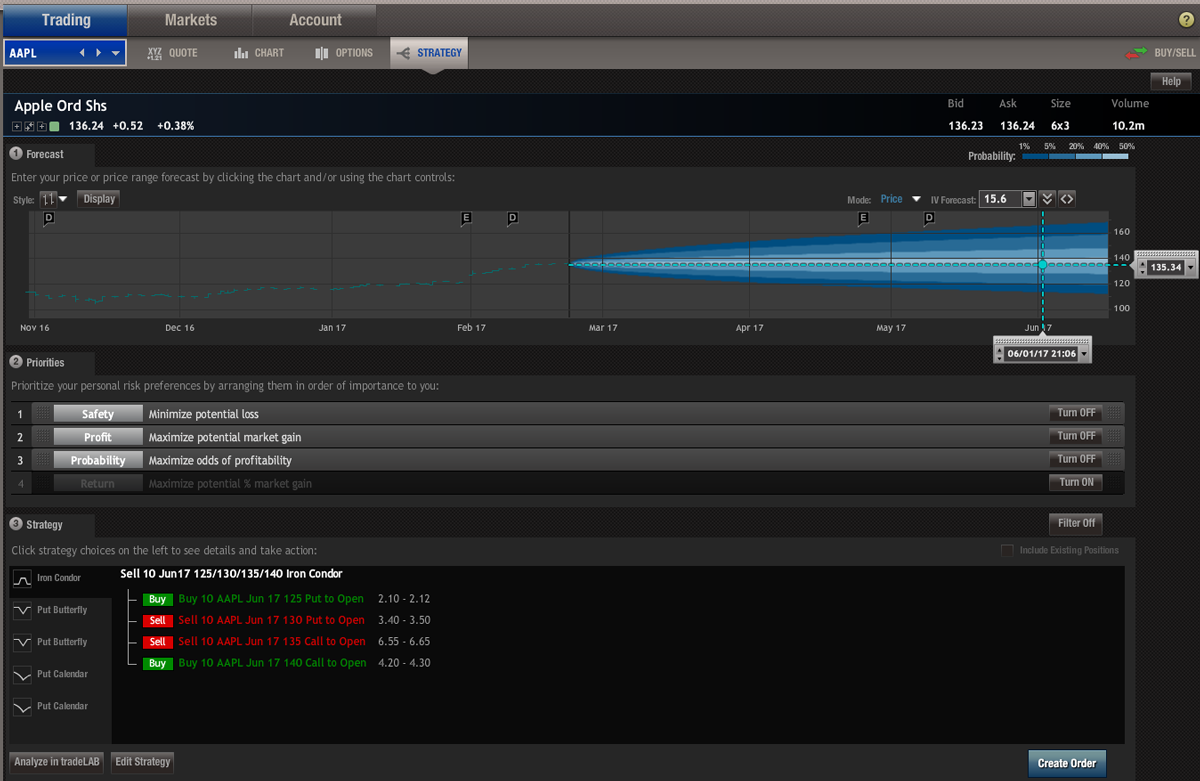This screenshot has height=781, width=1200.
Task: Grab the drag handle on Probability row
Action: coord(41,460)
